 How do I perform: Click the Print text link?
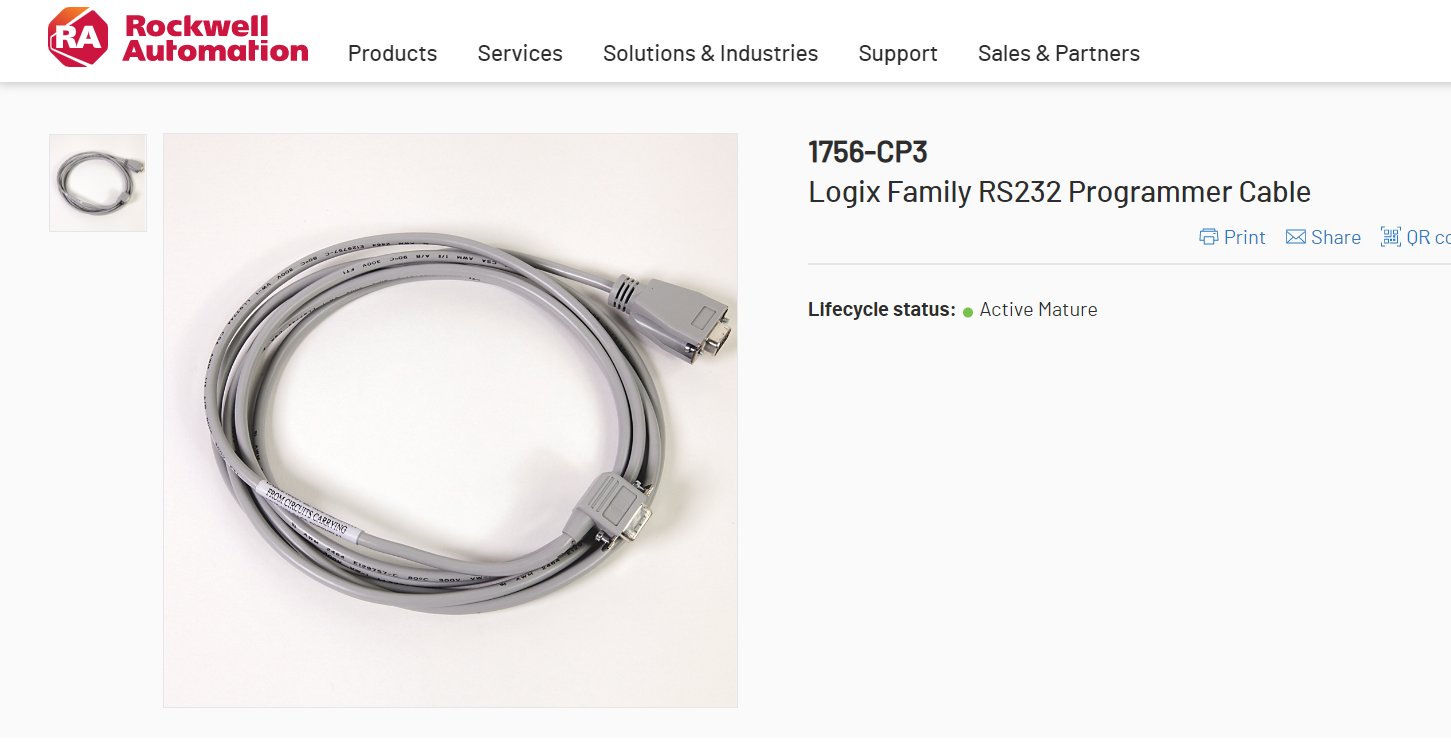[x=1245, y=237]
